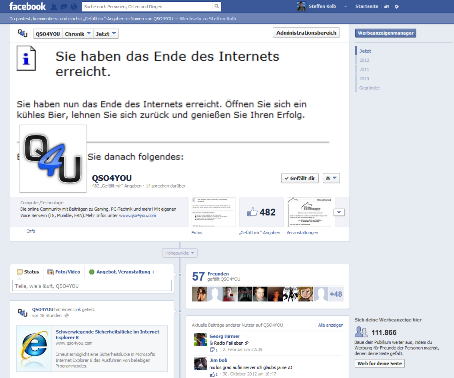The height and width of the screenshot is (378, 454).
Task: Open the Werbeanzeigenmanager button
Action: coord(385,33)
